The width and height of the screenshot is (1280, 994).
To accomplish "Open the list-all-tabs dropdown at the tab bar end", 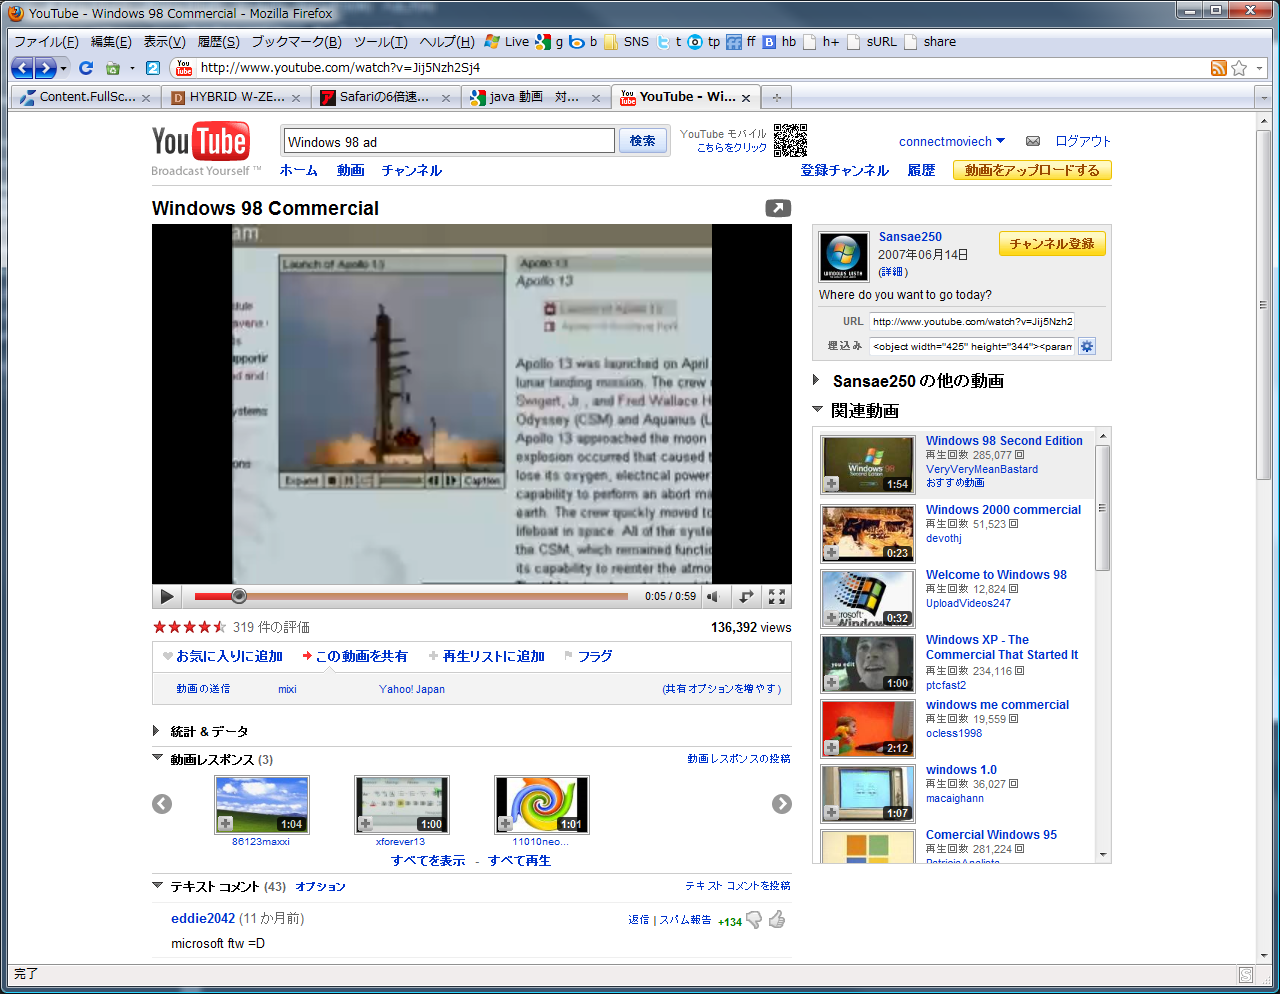I will (x=1263, y=97).
